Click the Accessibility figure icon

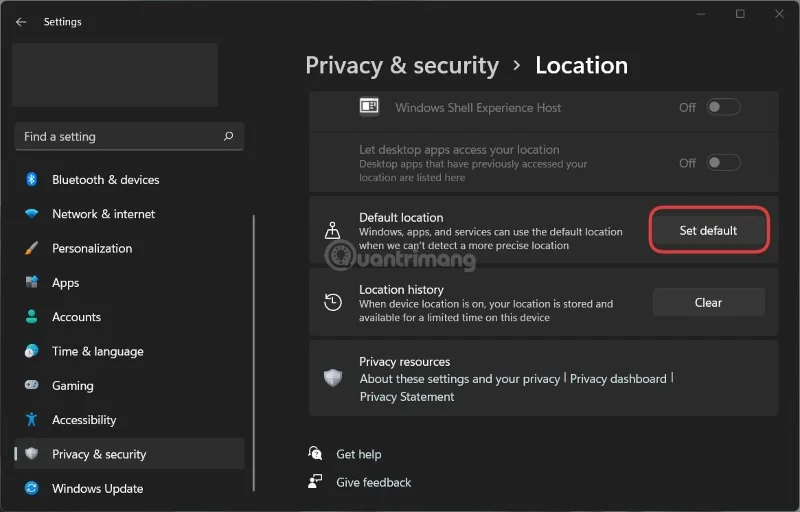[32, 419]
